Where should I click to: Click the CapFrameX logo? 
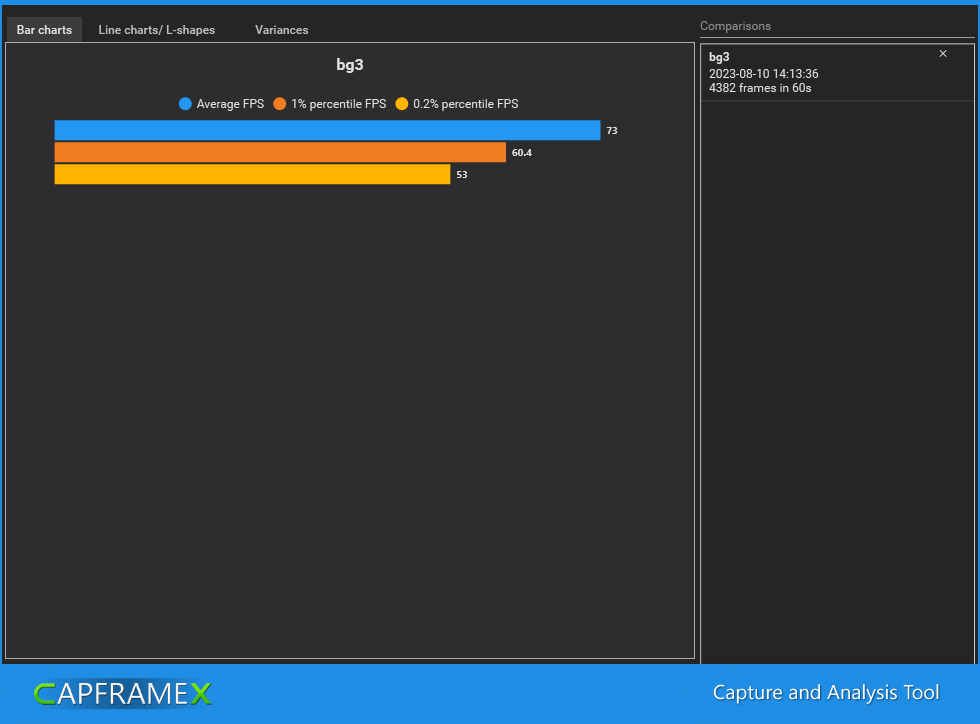click(x=122, y=694)
